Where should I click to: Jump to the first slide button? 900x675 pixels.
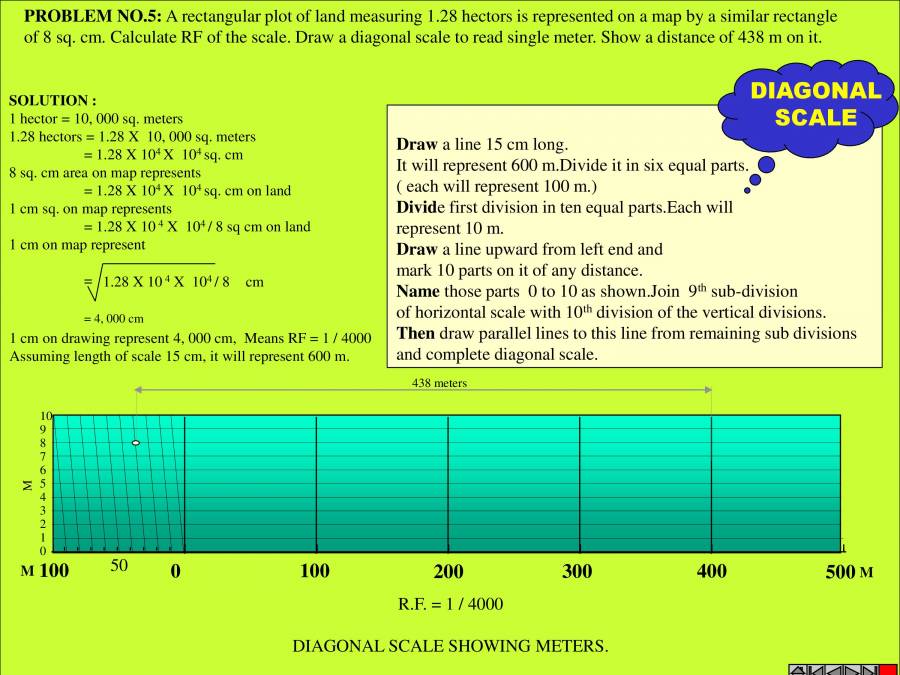[815, 670]
